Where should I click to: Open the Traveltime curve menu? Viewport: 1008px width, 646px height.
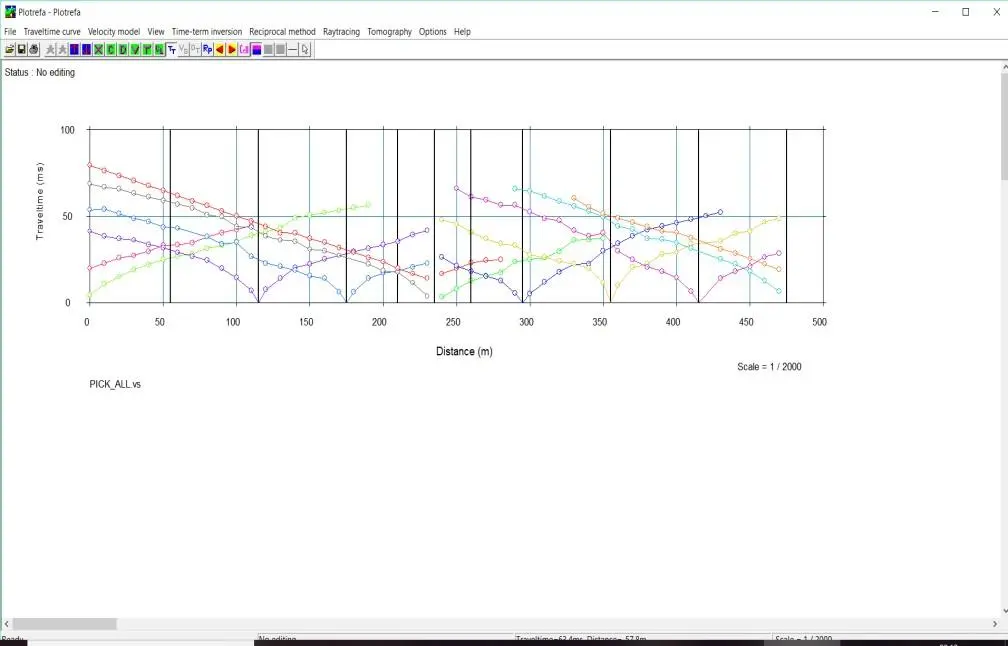tap(52, 32)
